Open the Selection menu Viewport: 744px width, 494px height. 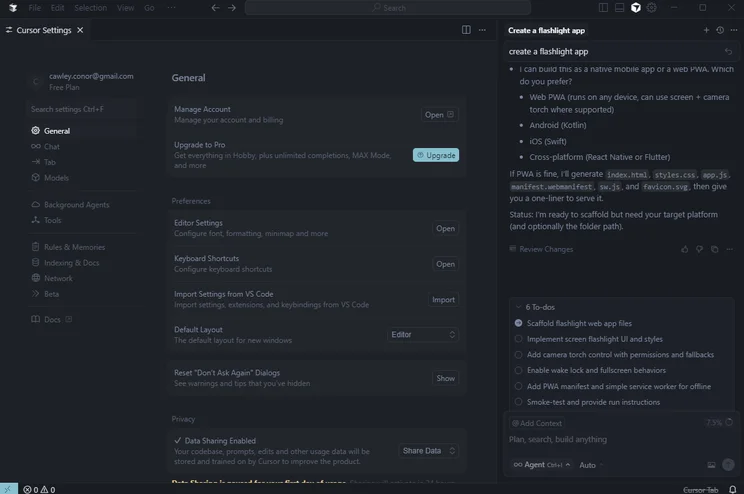point(91,8)
